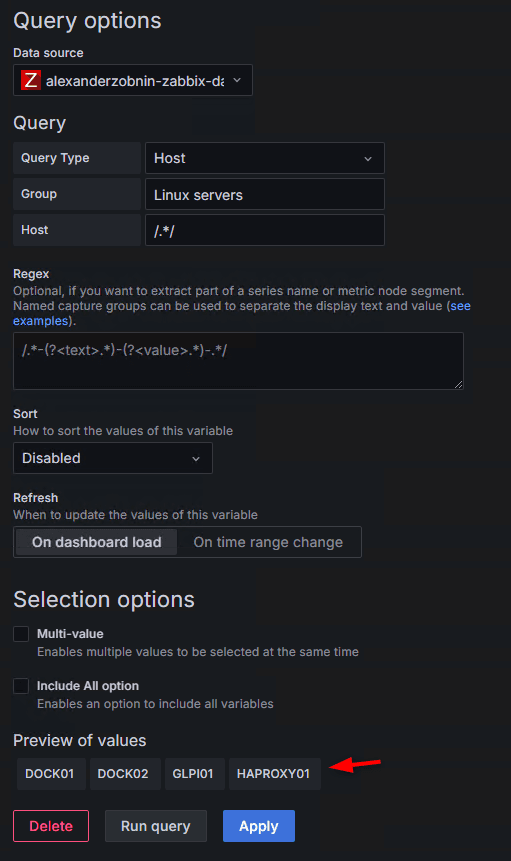The image size is (511, 861).
Task: Open the alexanderzobnin-zabbix data source selector
Action: (x=133, y=80)
